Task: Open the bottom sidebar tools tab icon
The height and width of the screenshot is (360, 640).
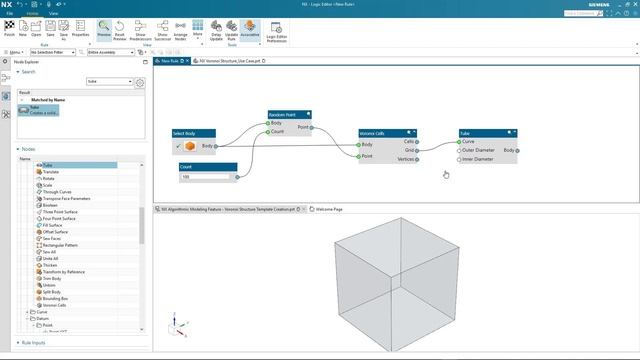Action: [x=6, y=114]
